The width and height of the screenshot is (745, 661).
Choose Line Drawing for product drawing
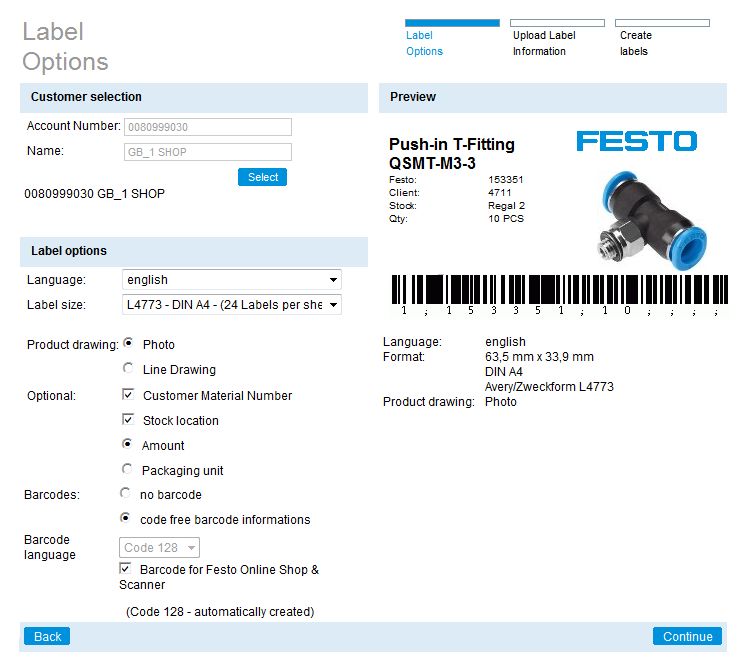[129, 369]
